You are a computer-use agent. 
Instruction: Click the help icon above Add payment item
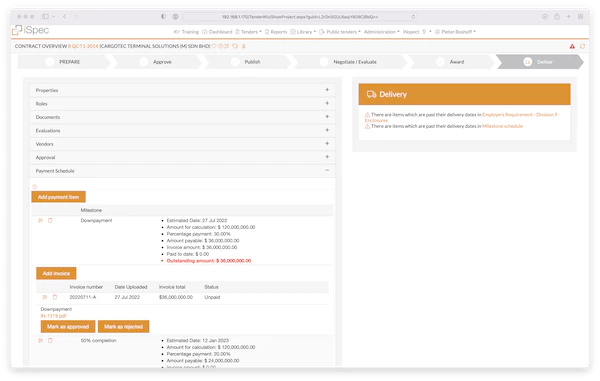click(x=34, y=187)
